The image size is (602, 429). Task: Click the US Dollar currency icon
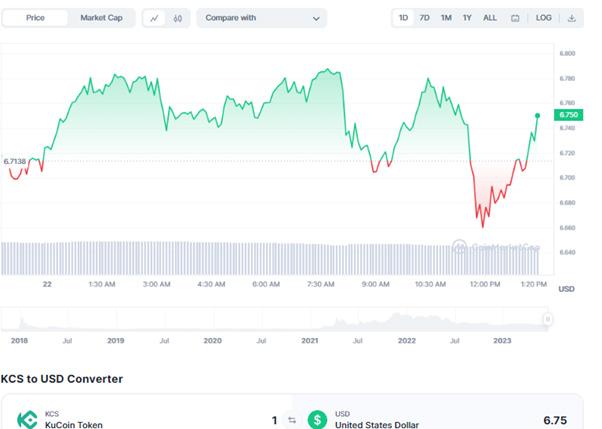point(318,420)
